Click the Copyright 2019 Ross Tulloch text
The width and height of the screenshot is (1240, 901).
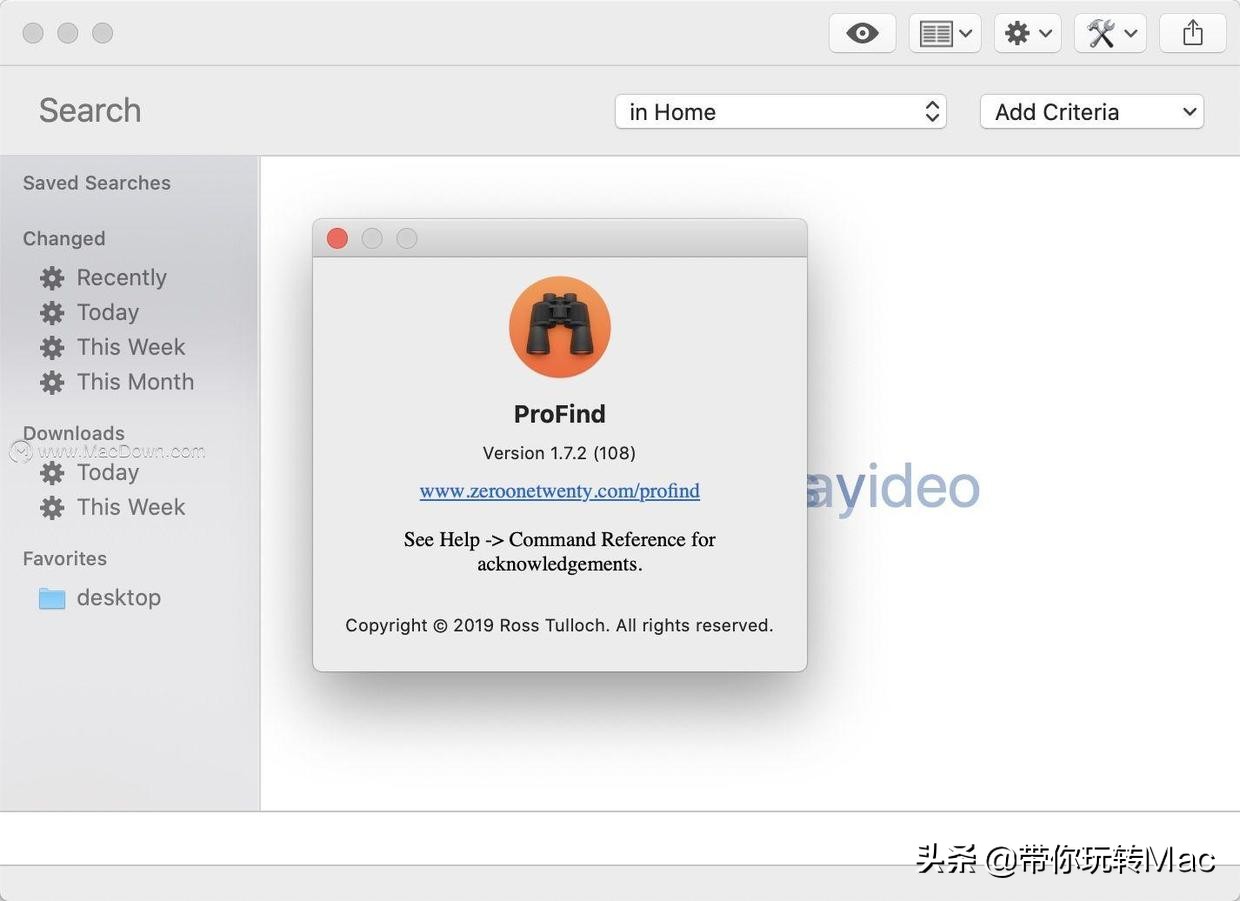[559, 626]
